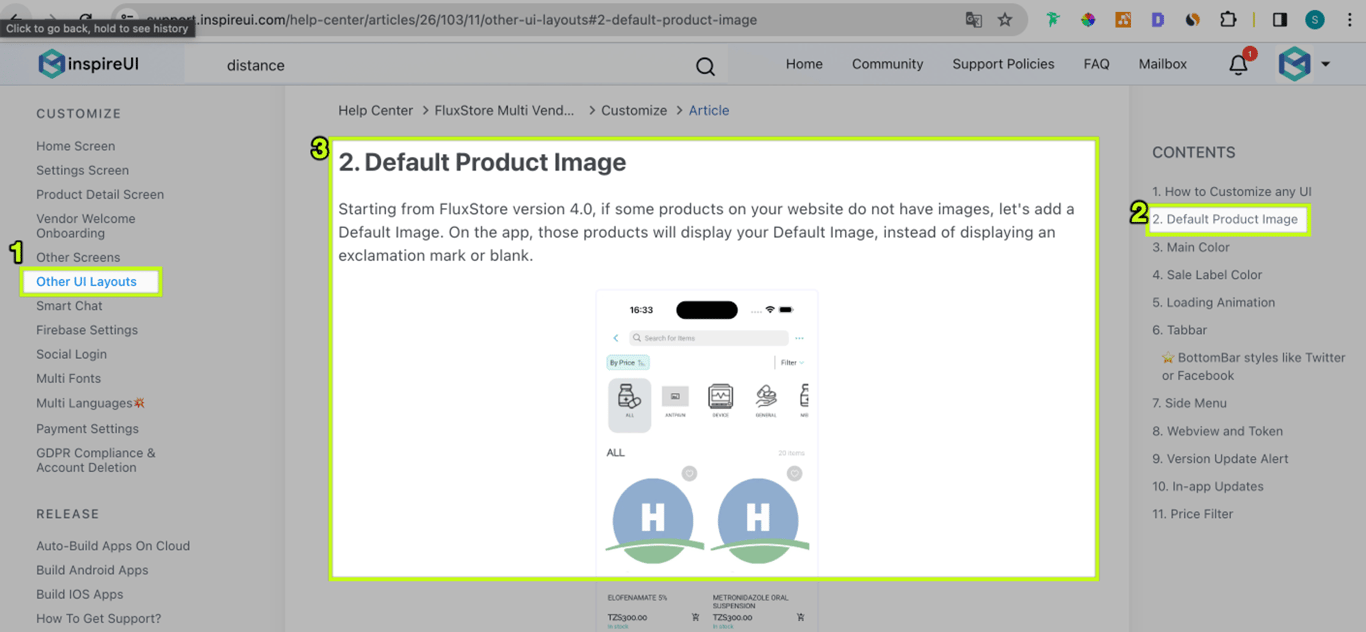
Task: Jump to "7. Side Menu" in Contents
Action: pos(1189,403)
